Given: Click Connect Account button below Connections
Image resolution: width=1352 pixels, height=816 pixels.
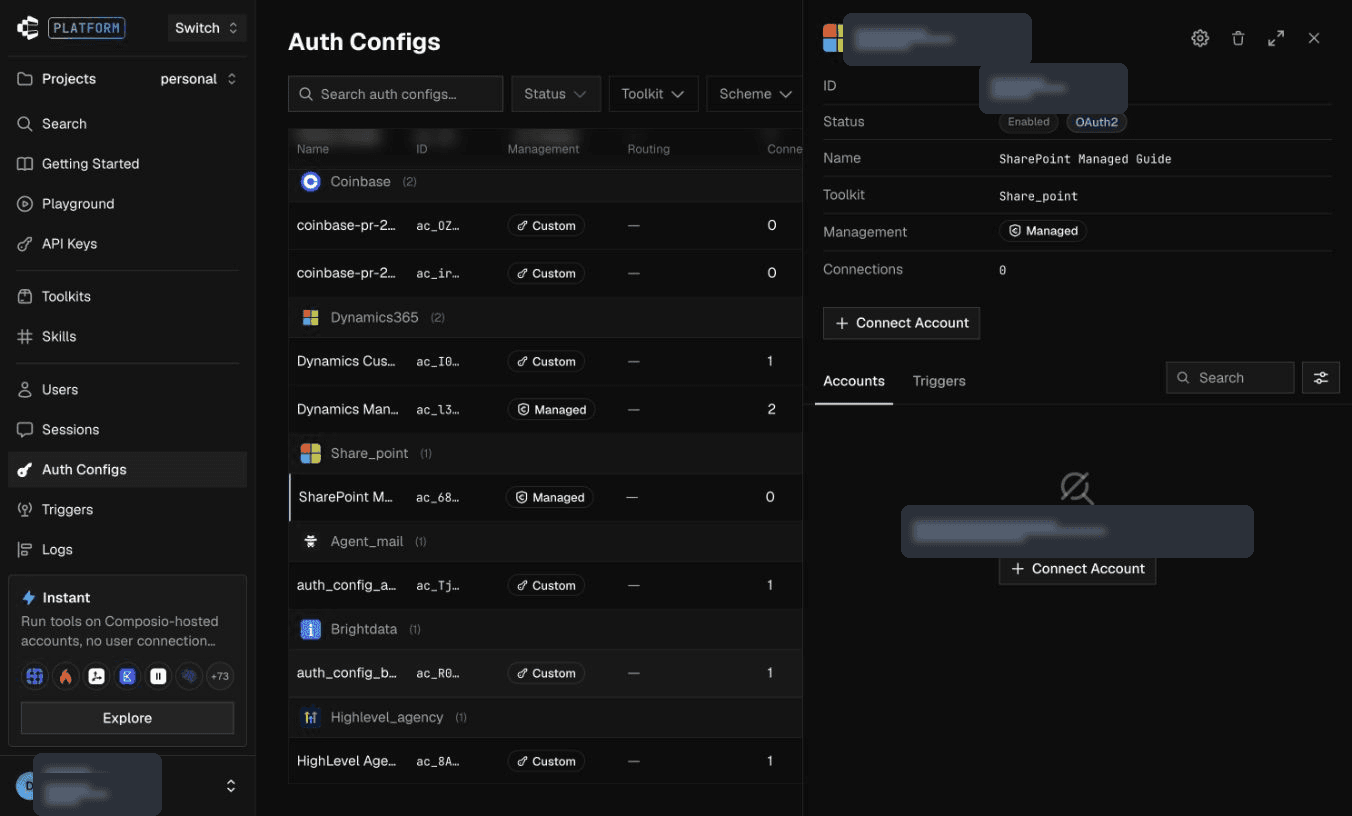Looking at the screenshot, I should click(901, 323).
